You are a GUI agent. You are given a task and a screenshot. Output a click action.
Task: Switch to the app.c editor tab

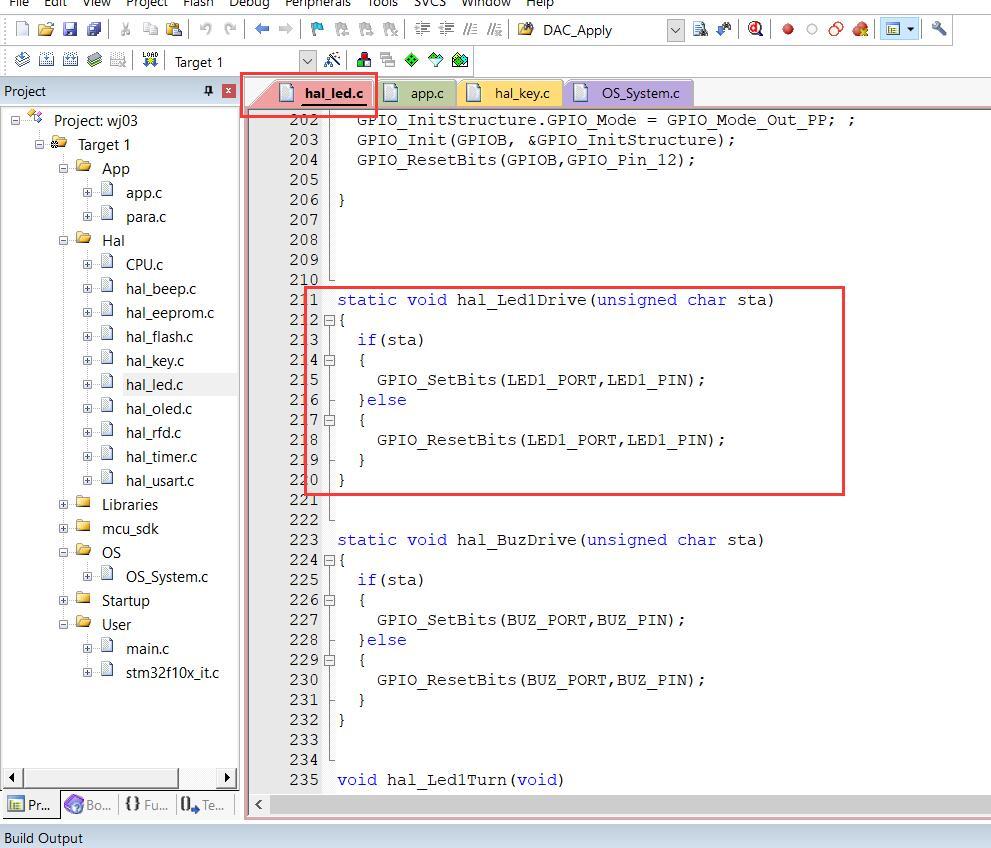tap(426, 93)
